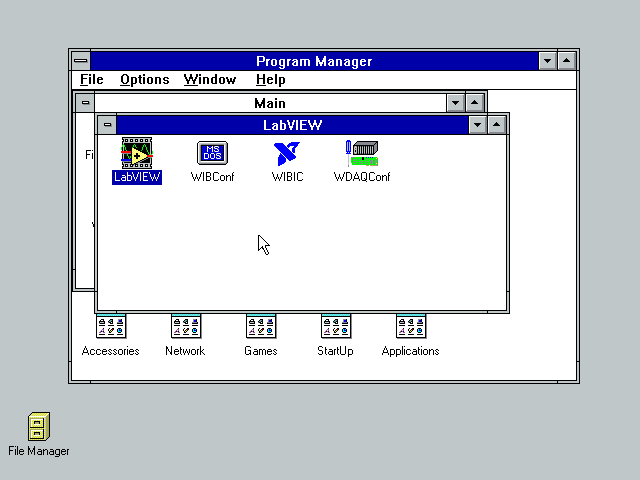Open the Main window control menu box
This screenshot has width=640, height=480.
click(86, 103)
